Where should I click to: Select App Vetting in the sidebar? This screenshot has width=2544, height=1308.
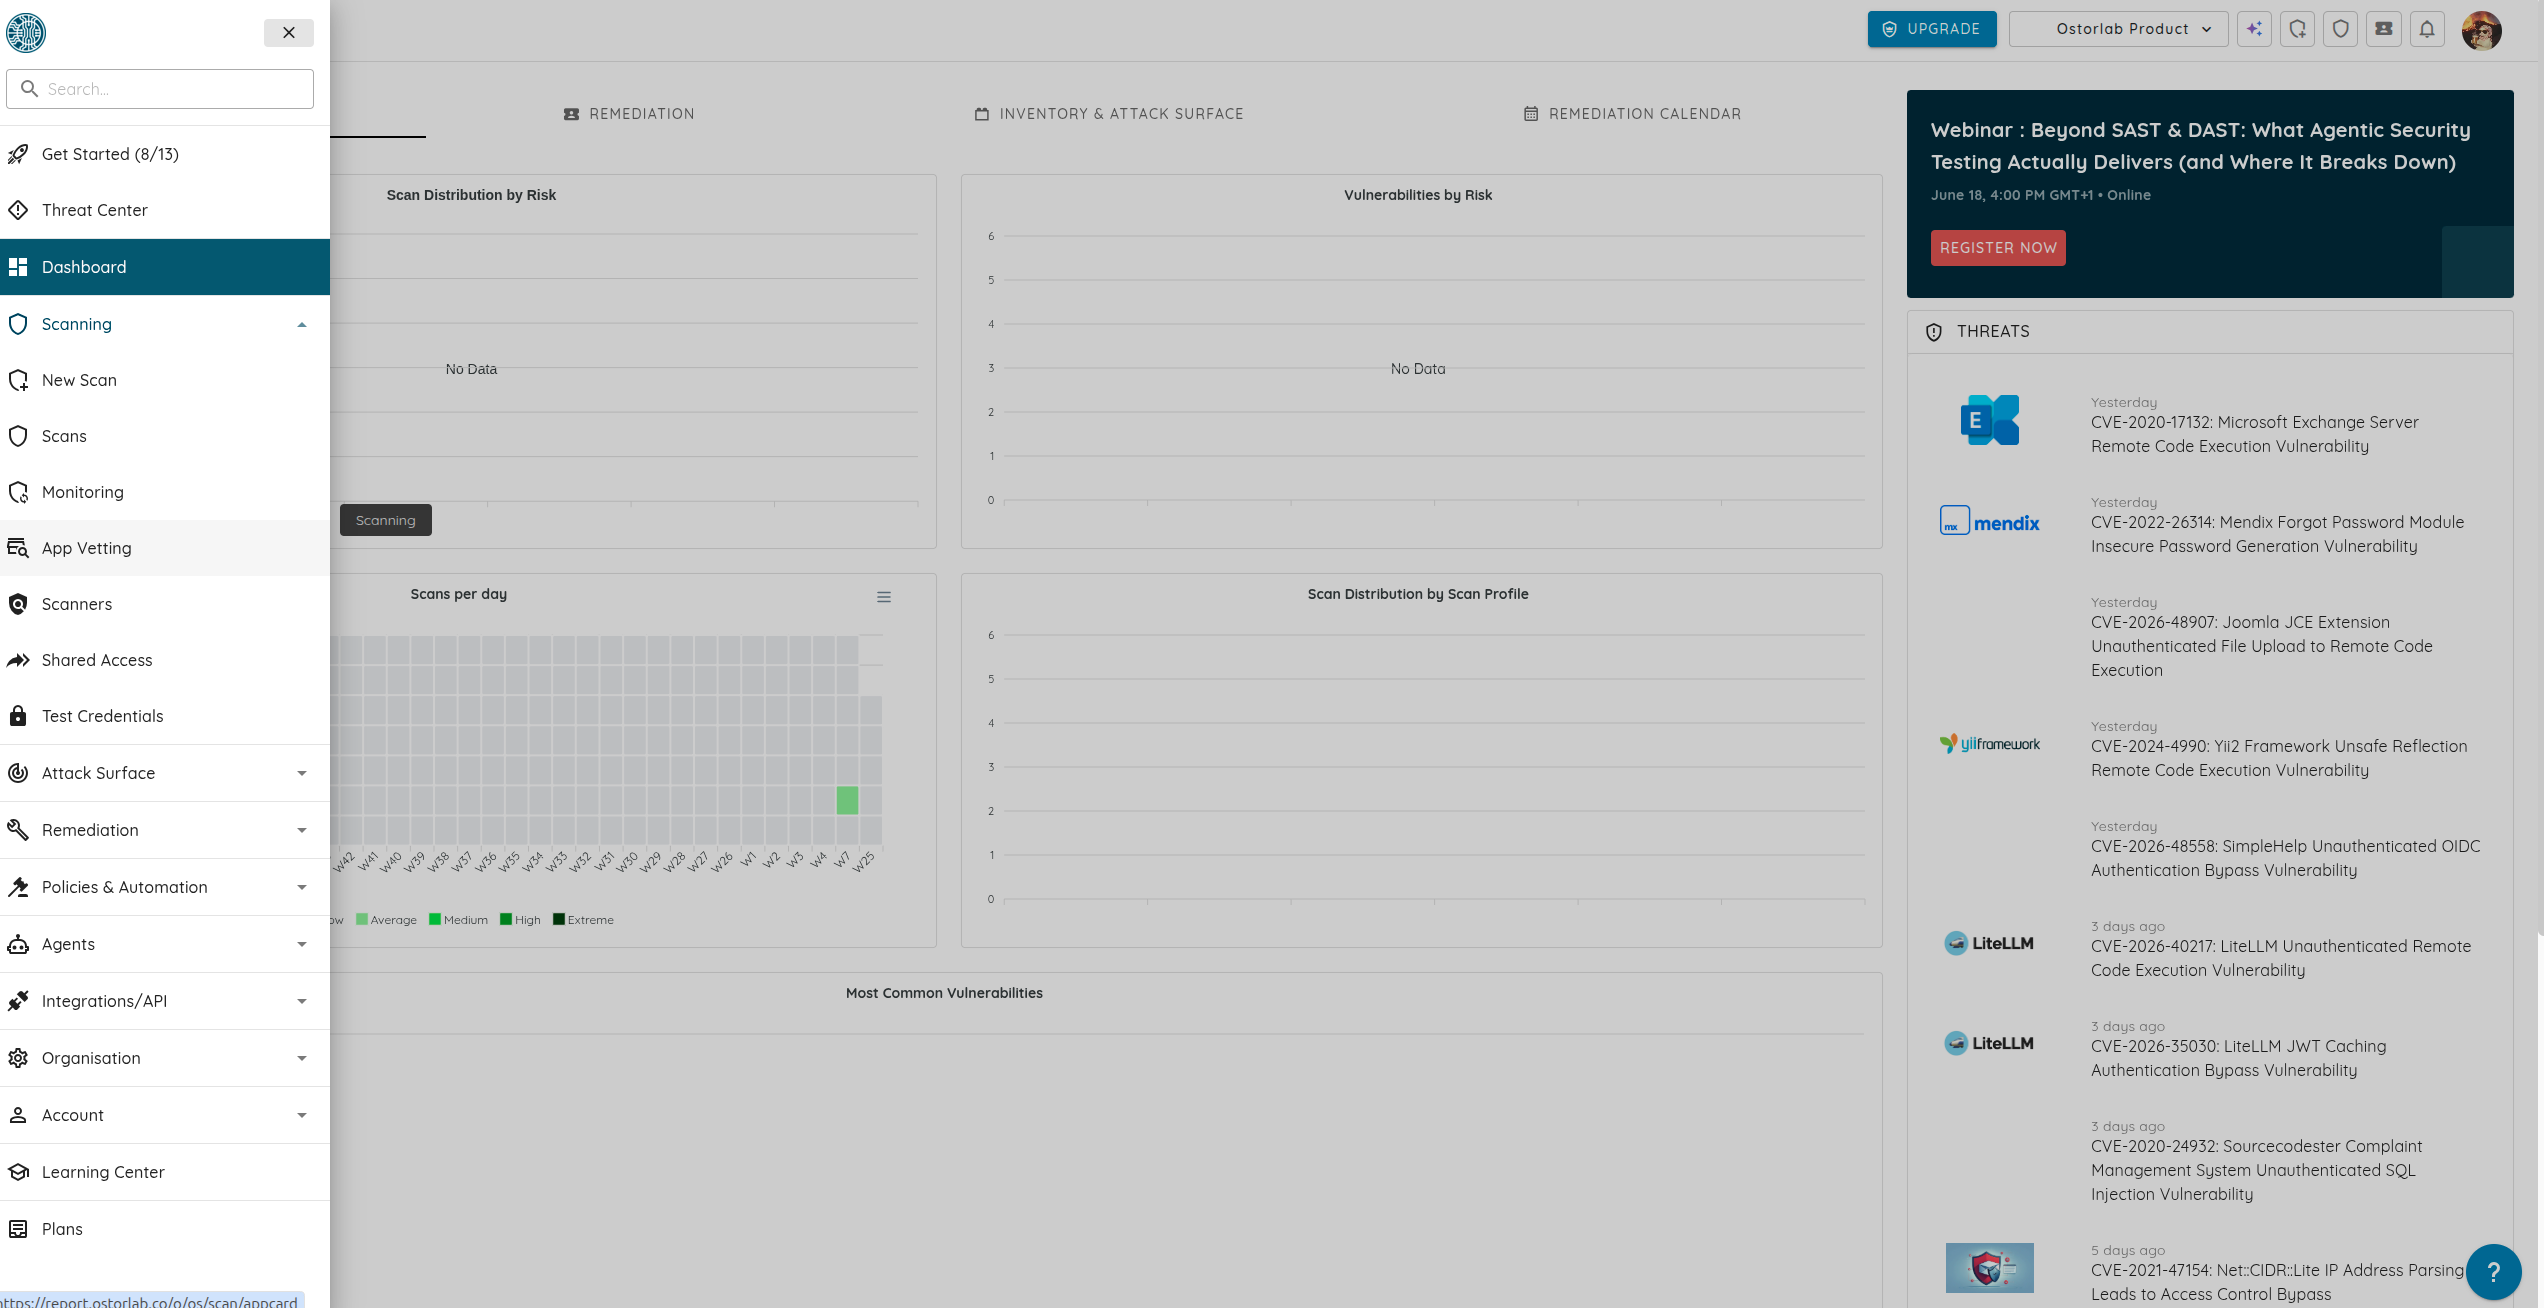[x=165, y=548]
